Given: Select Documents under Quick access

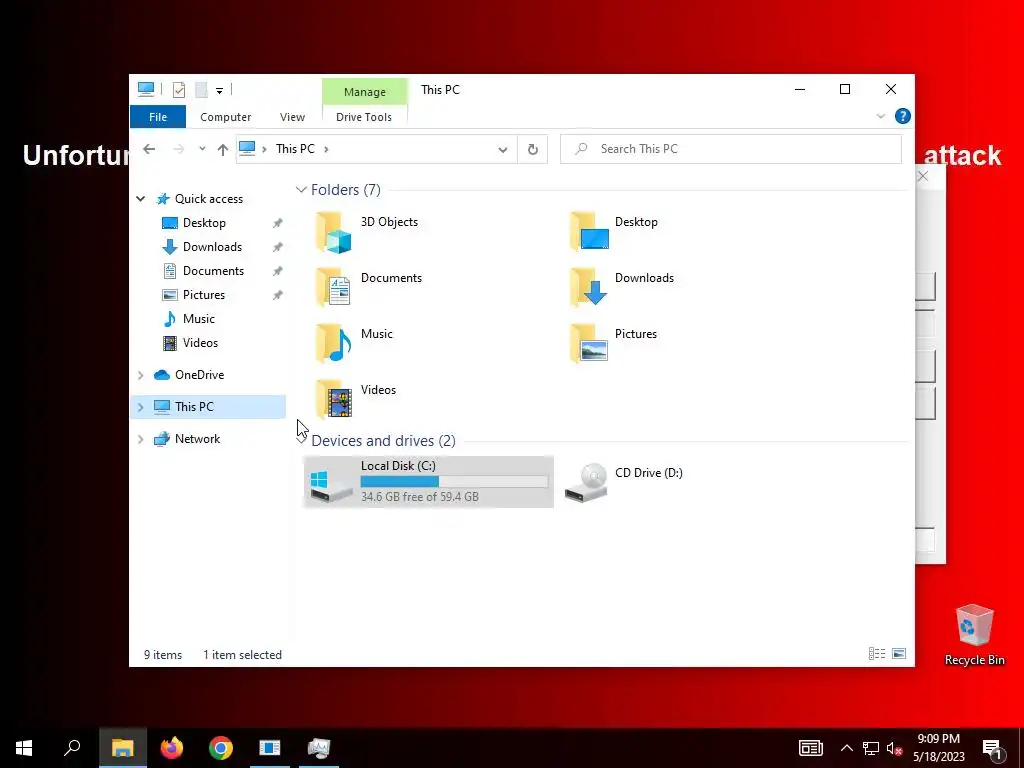Looking at the screenshot, I should pyautogui.click(x=213, y=271).
